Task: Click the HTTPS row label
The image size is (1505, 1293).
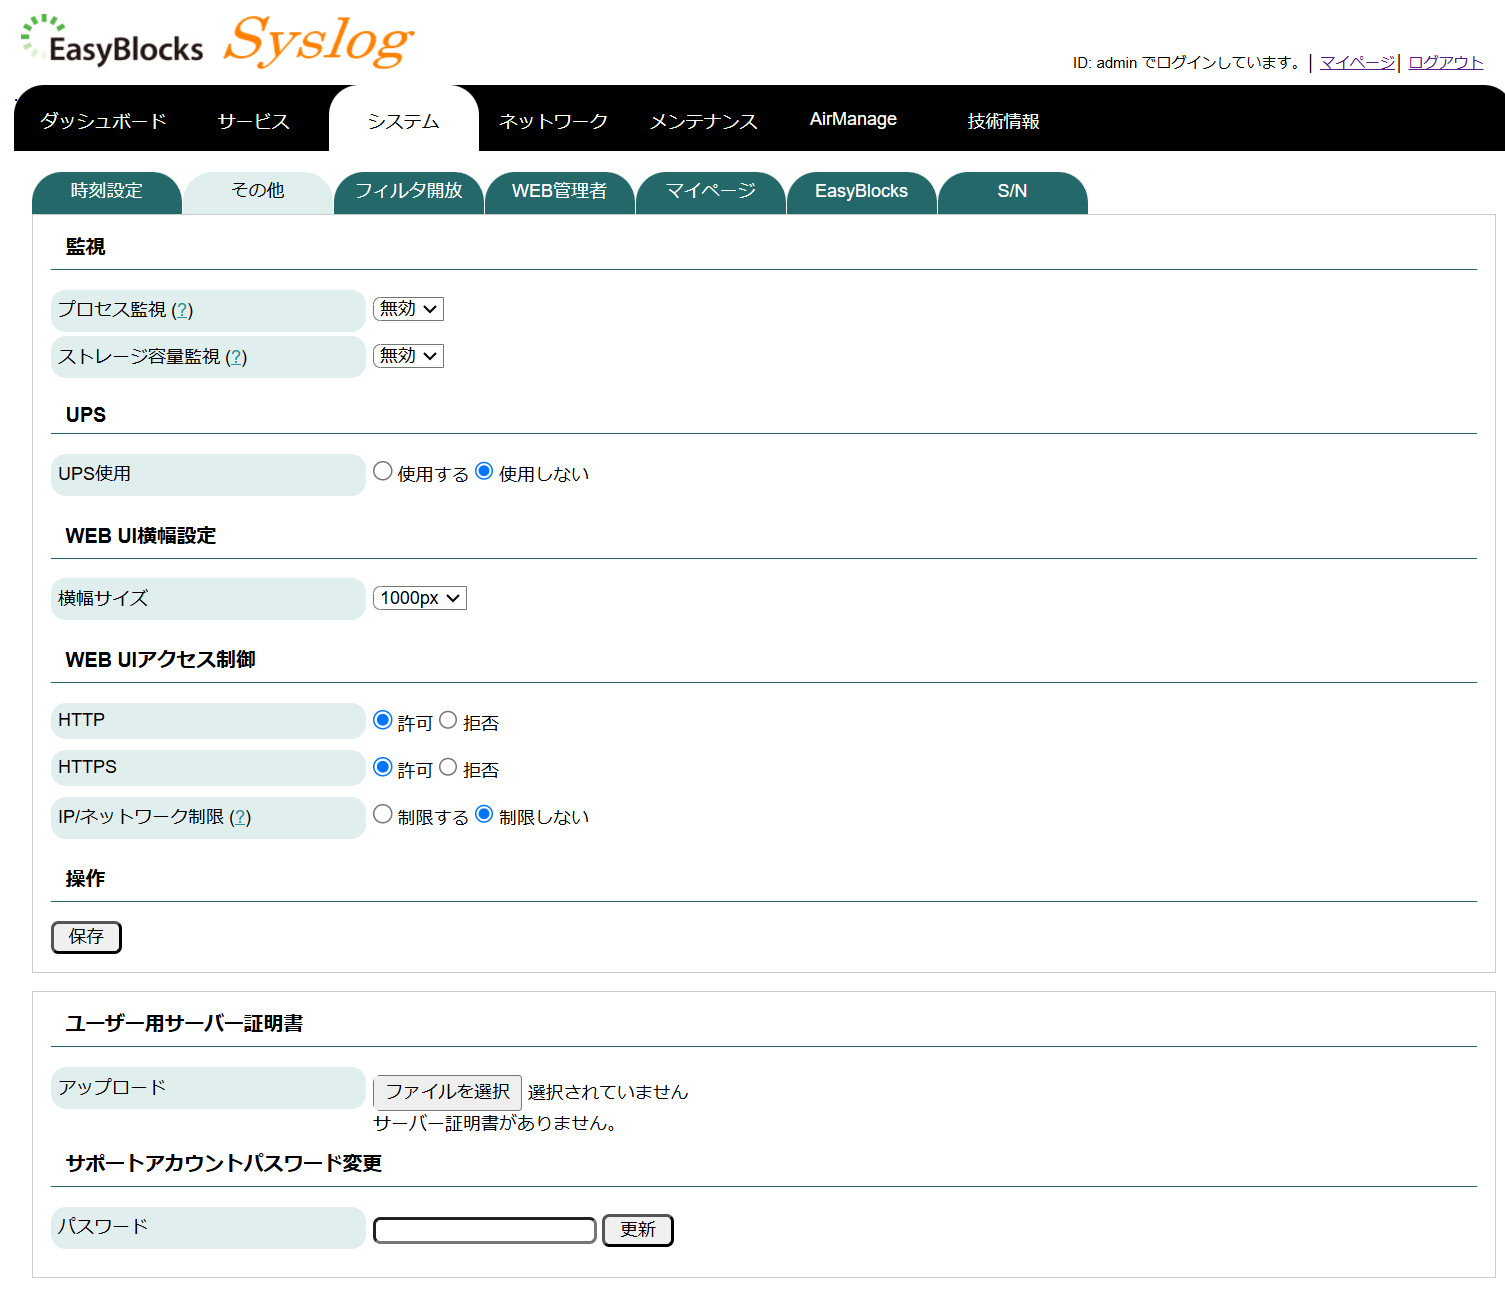Action: click(x=208, y=768)
